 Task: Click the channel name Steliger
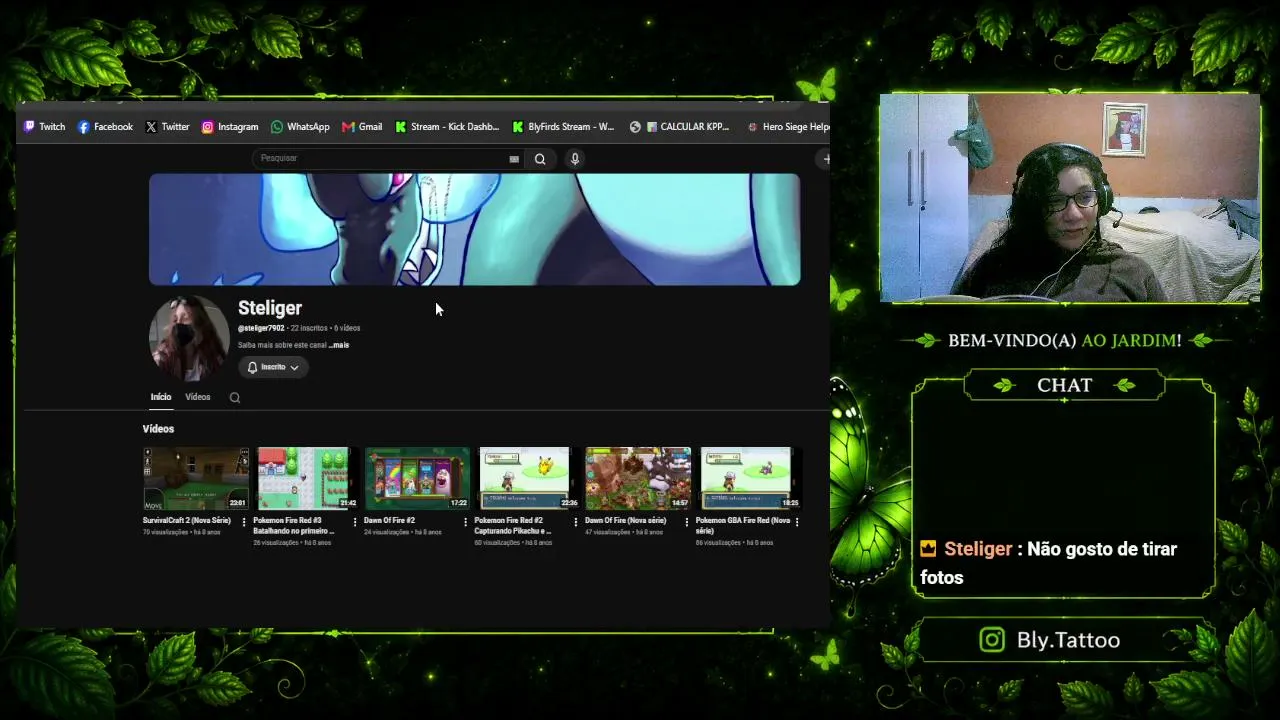click(x=270, y=308)
